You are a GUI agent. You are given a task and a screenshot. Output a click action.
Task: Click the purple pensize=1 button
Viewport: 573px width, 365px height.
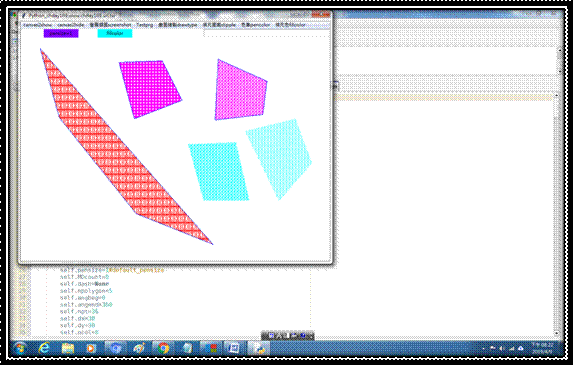61,33
